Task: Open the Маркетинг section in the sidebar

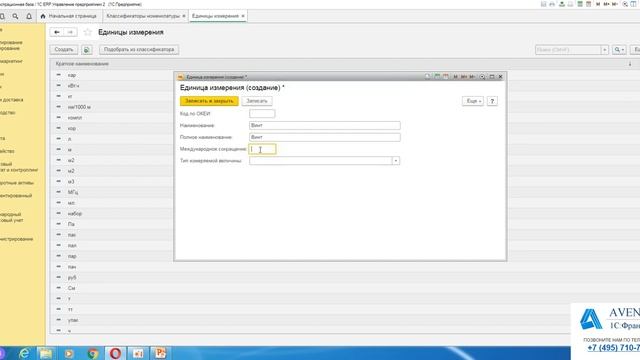Action: click(x=11, y=61)
